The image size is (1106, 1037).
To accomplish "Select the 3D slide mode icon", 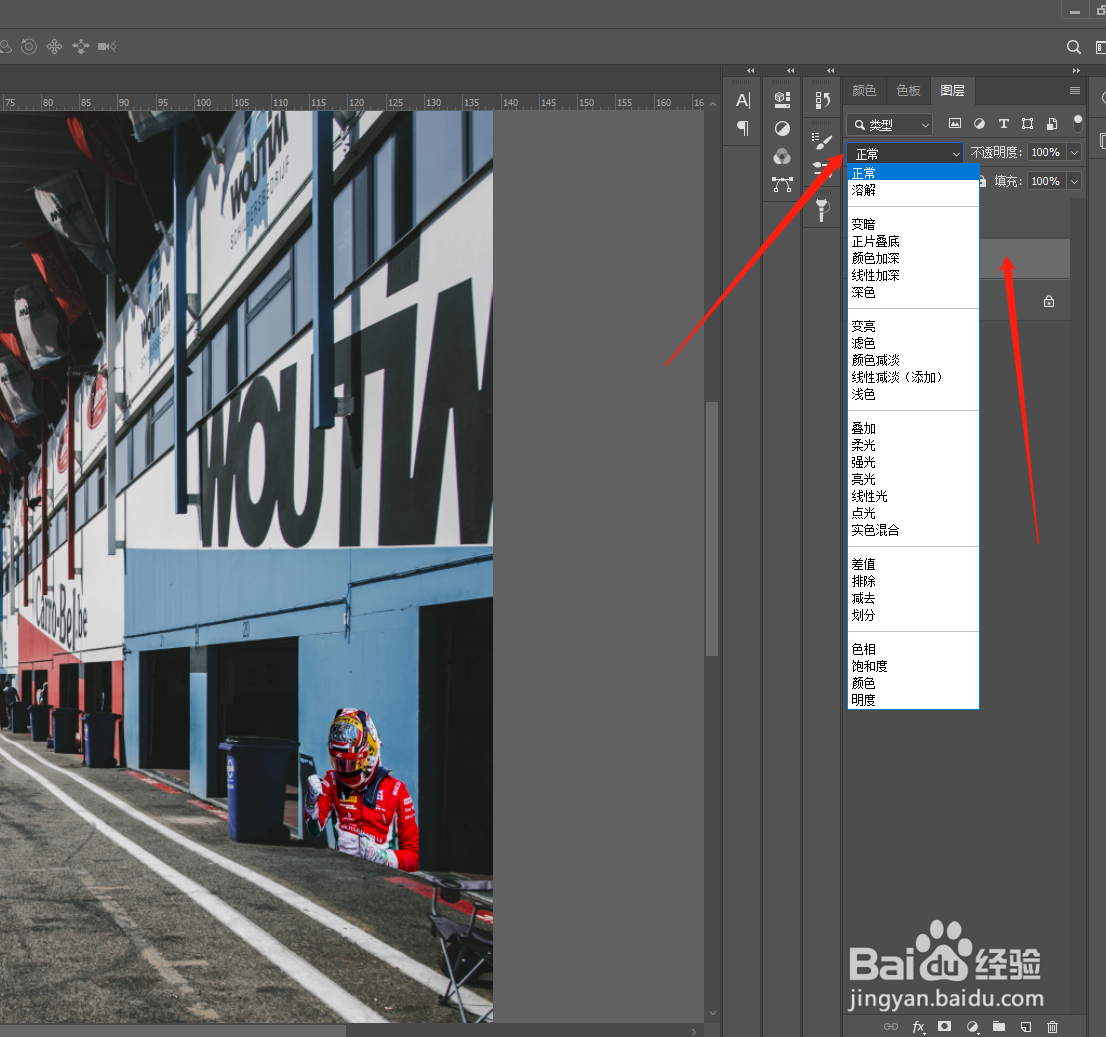I will click(x=80, y=47).
